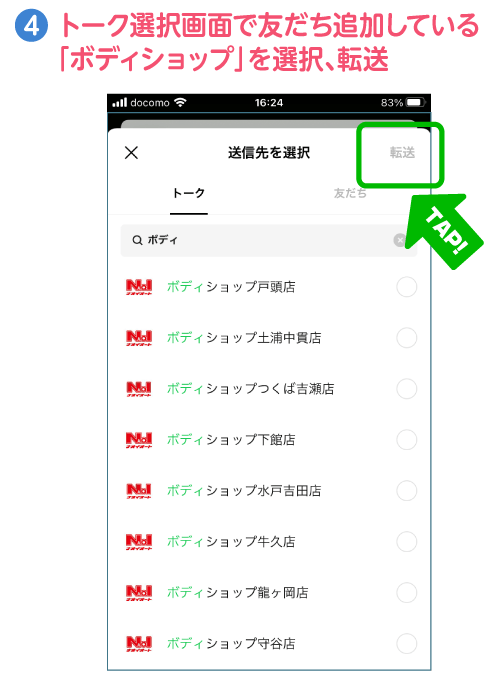Screen dimensions: 500x698
Task: Select radio button for ボディショップ下館店
Action: coord(407,440)
